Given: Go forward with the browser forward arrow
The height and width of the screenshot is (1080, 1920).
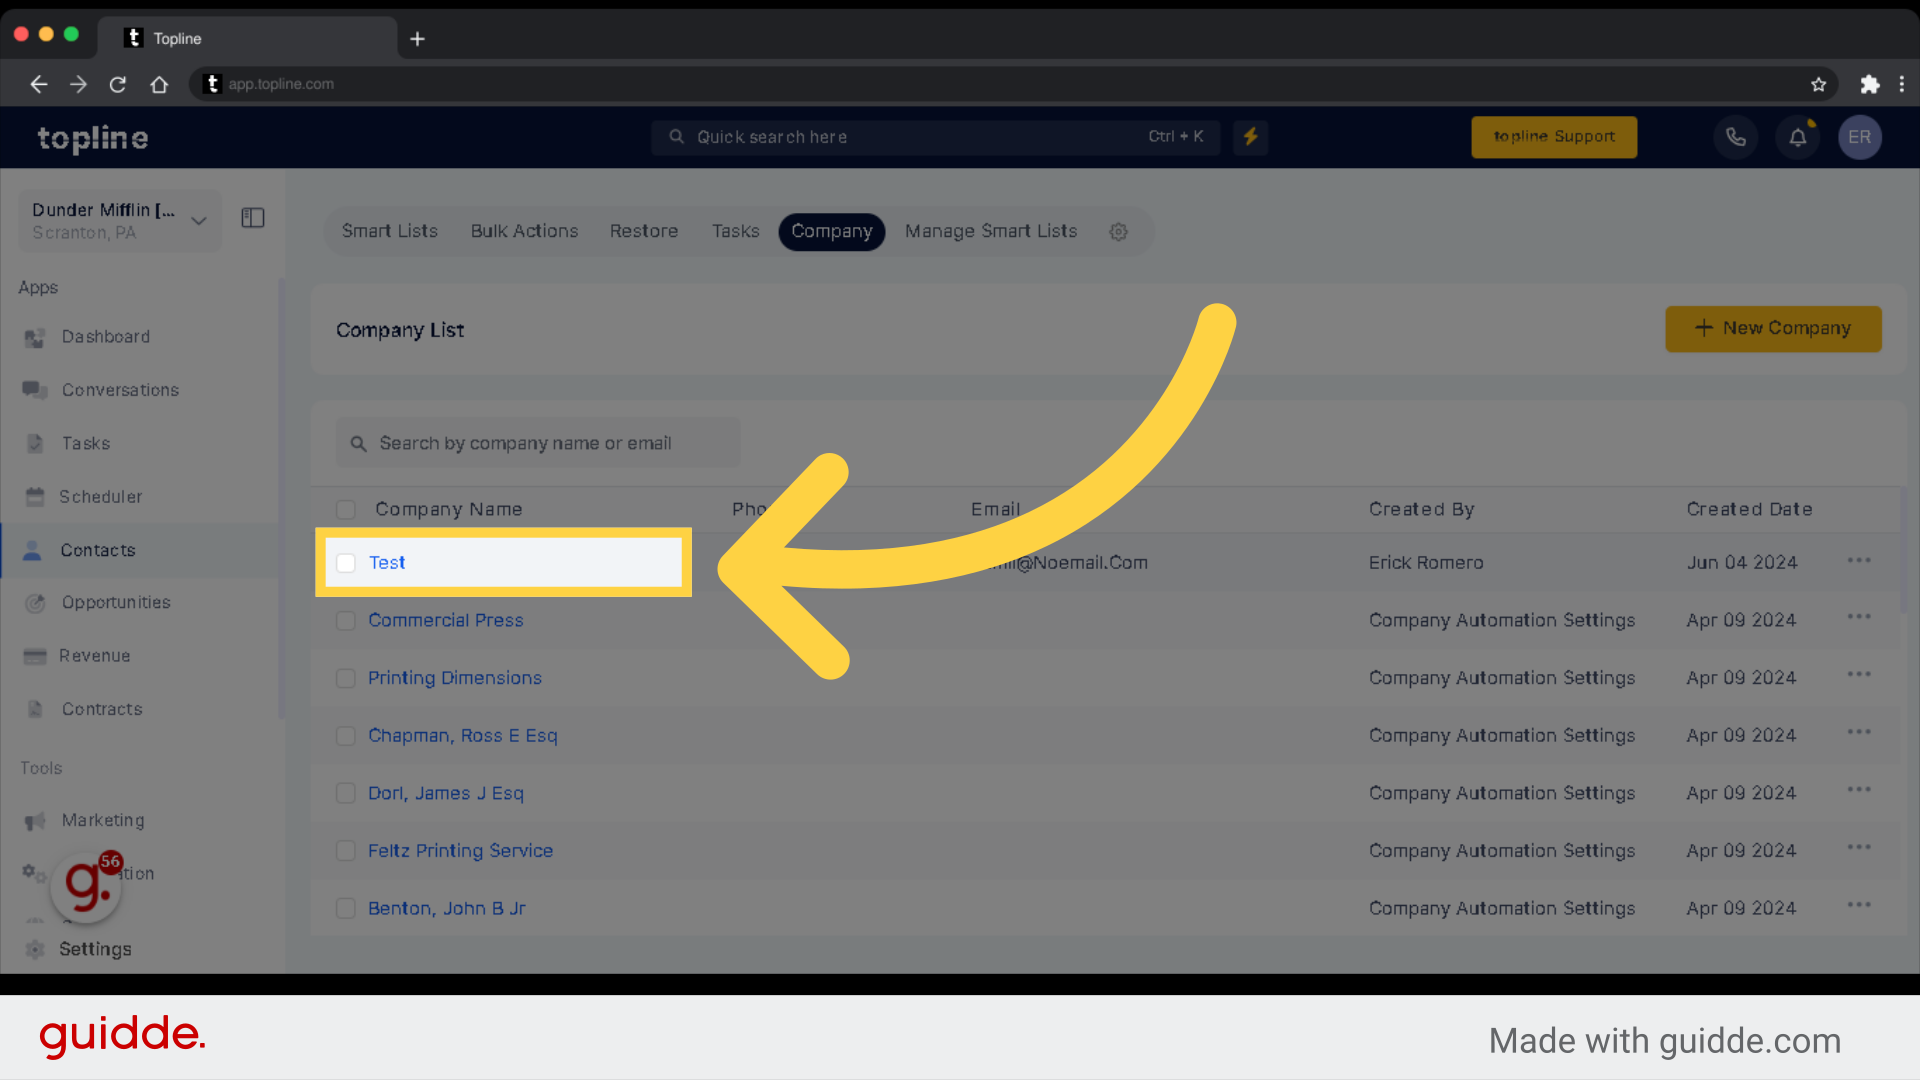Looking at the screenshot, I should click(78, 85).
